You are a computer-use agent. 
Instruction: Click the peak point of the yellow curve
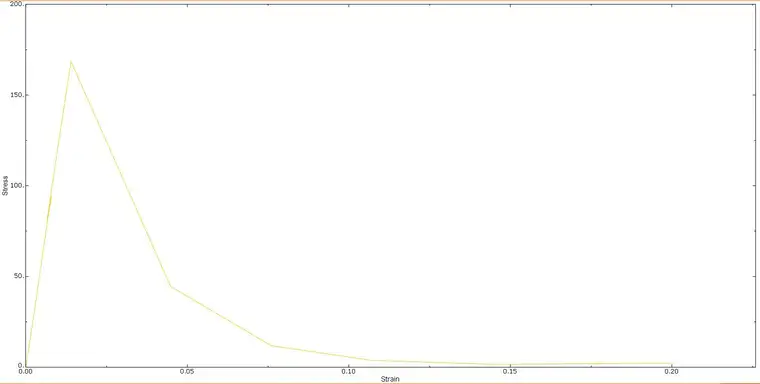(x=71, y=61)
